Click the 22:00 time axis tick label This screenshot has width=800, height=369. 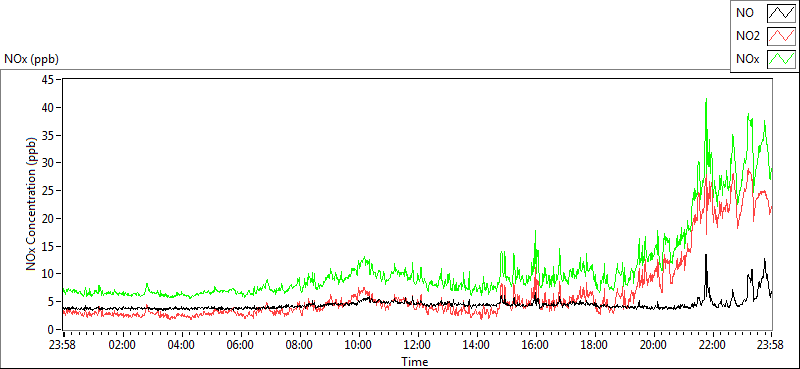pyautogui.click(x=713, y=345)
